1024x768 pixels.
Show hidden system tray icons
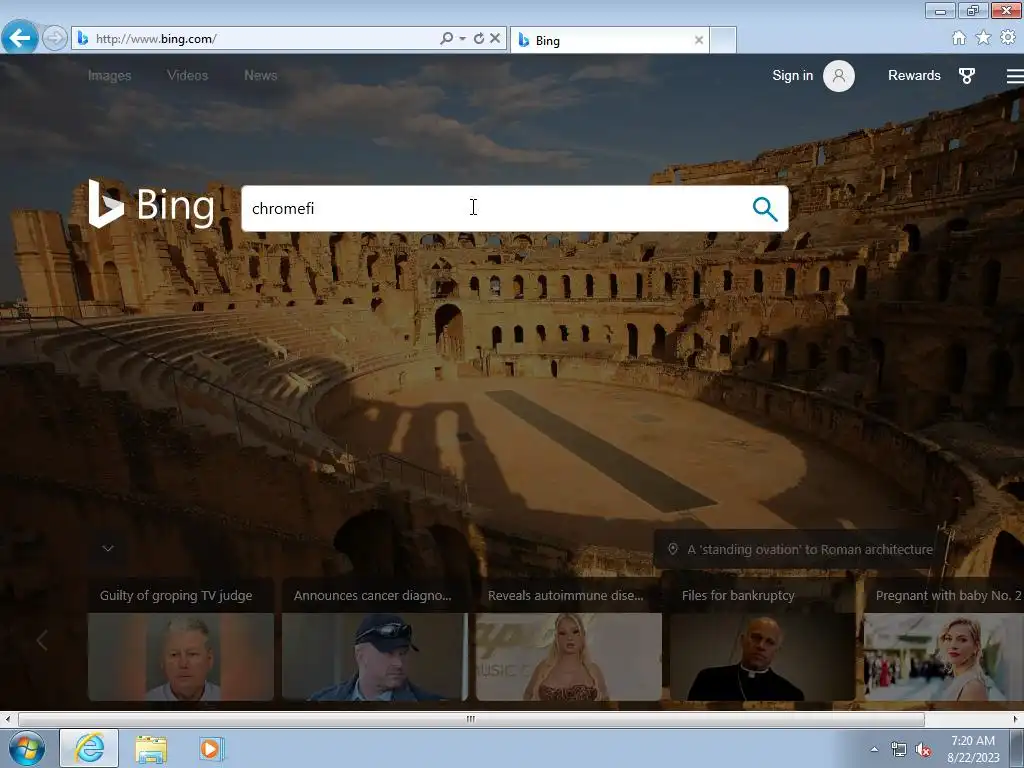pyautogui.click(x=874, y=749)
